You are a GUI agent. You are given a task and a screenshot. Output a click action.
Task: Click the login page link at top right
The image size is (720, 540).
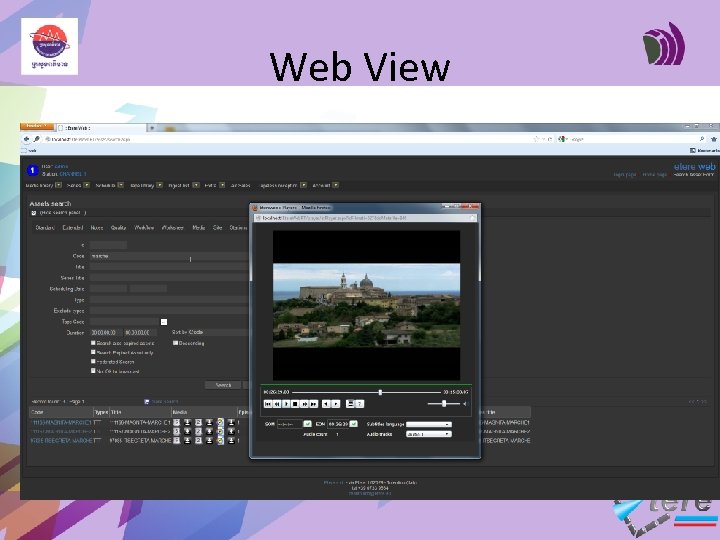pyautogui.click(x=625, y=174)
